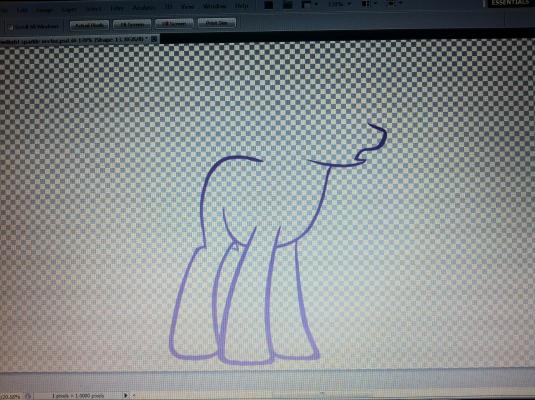Image resolution: width=535 pixels, height=400 pixels.
Task: Click the Print Size button
Action: click(x=217, y=23)
